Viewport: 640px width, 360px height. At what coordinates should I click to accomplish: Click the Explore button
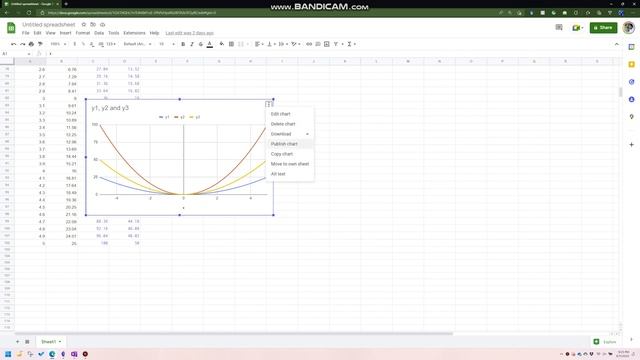click(x=604, y=342)
